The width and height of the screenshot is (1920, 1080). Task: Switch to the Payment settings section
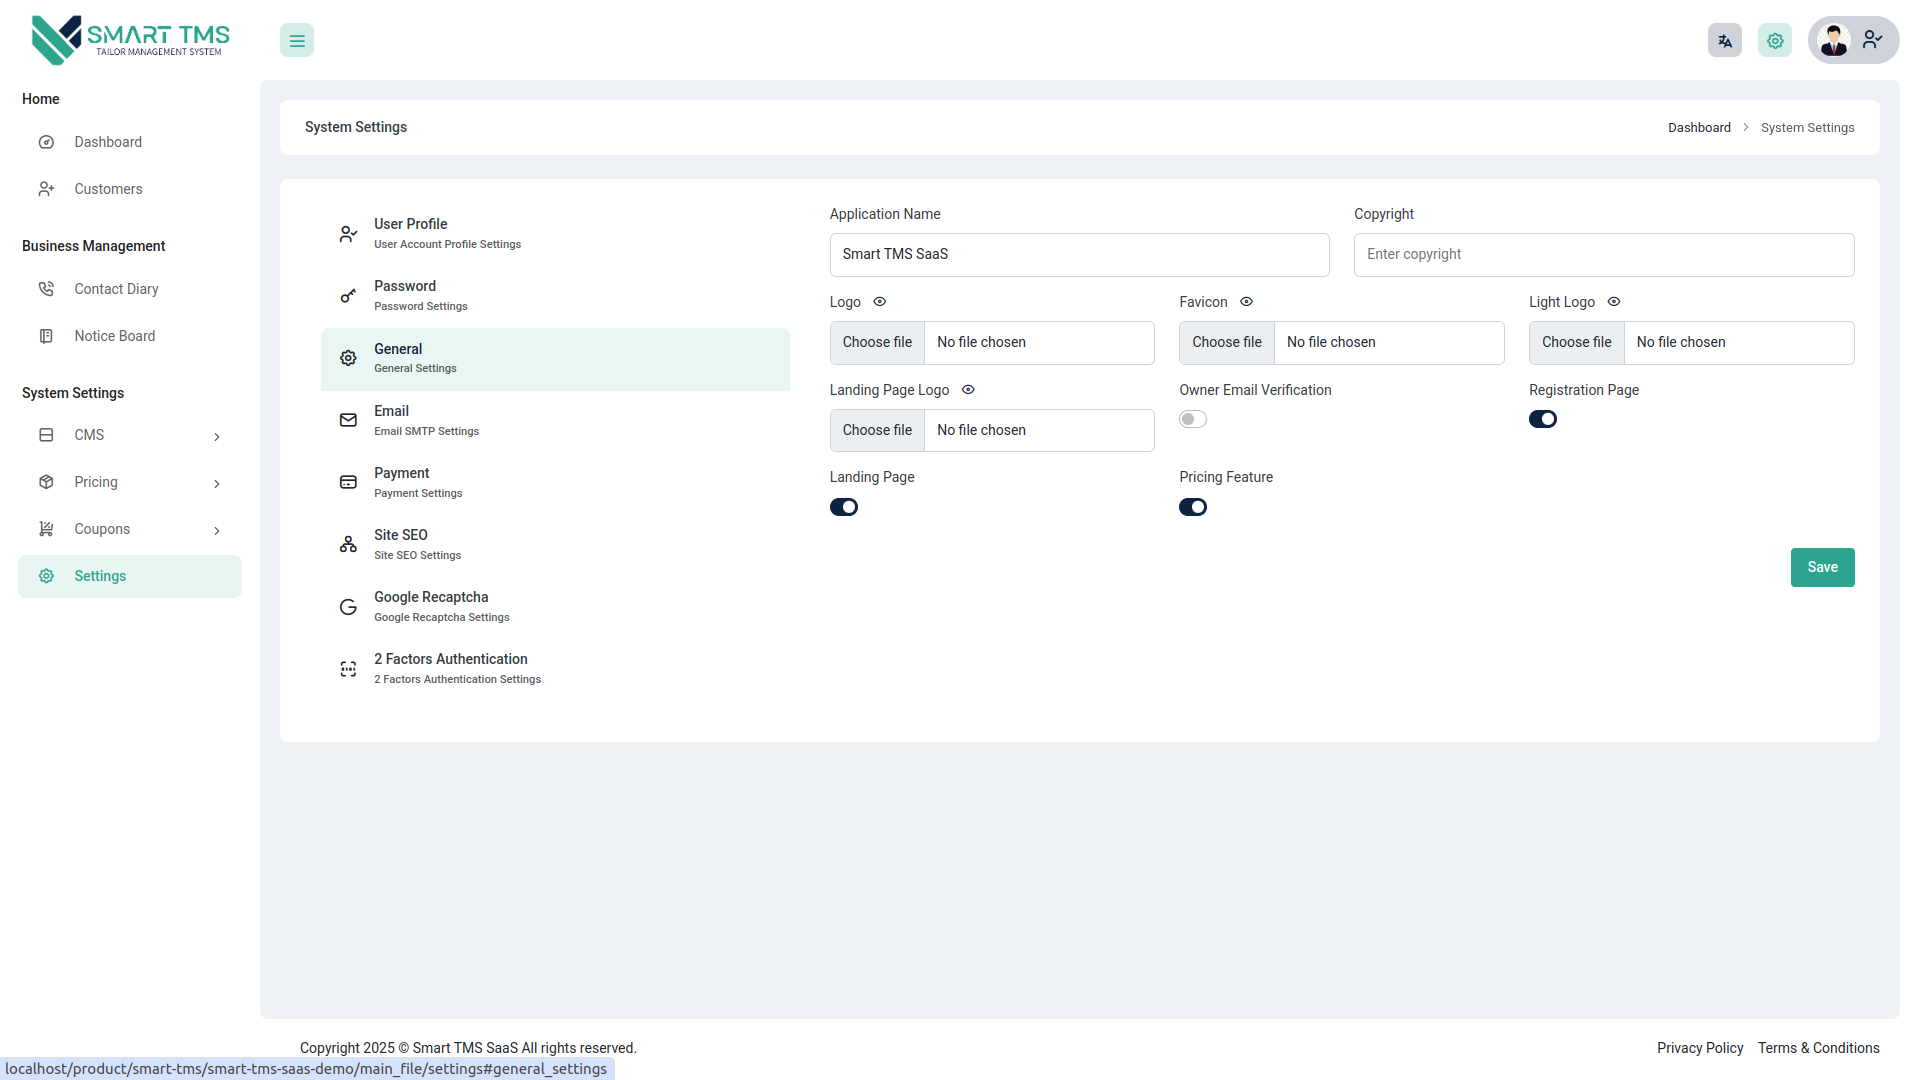point(402,482)
